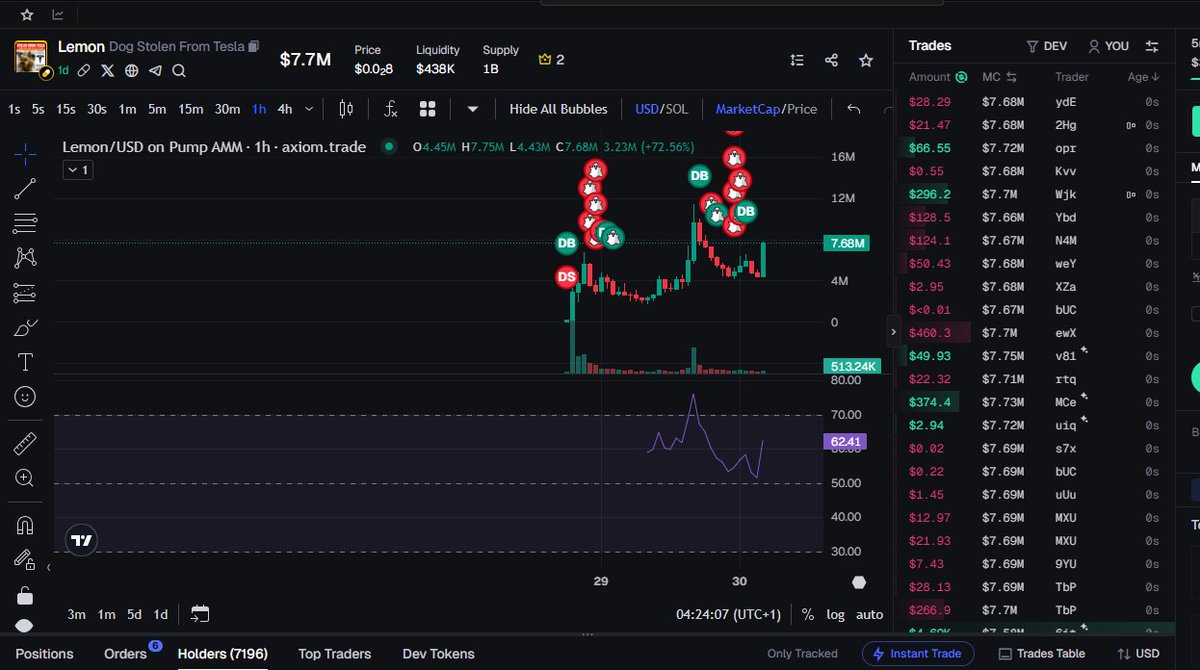Expand more intervals chevron after 4h

point(309,109)
